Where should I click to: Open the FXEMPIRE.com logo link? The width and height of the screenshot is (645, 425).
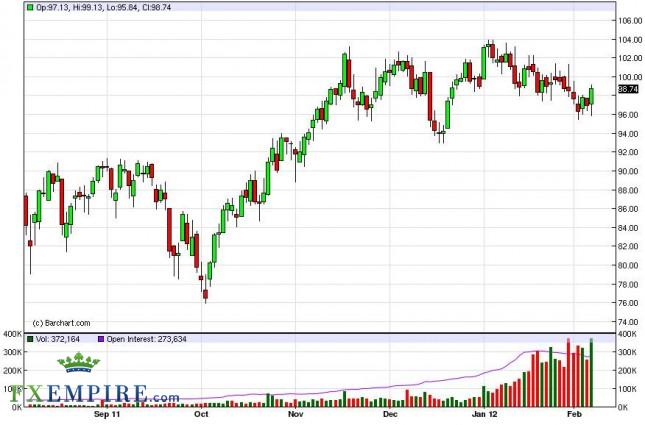[x=95, y=394]
